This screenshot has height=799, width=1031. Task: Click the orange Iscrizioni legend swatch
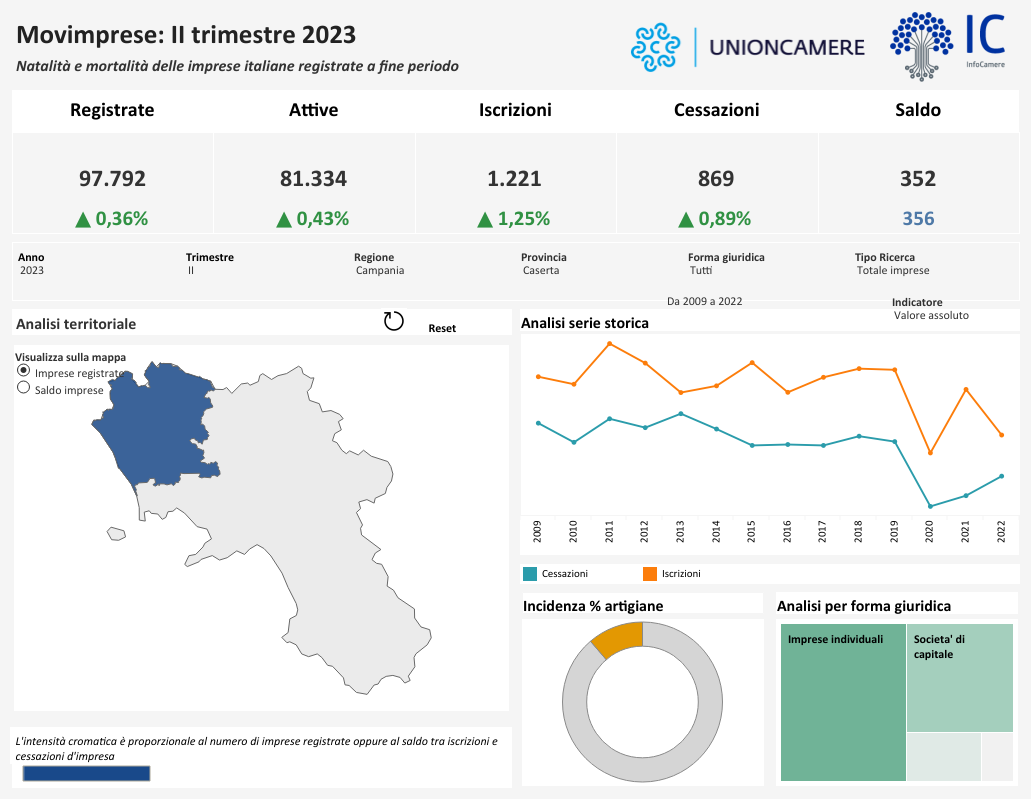(x=650, y=574)
